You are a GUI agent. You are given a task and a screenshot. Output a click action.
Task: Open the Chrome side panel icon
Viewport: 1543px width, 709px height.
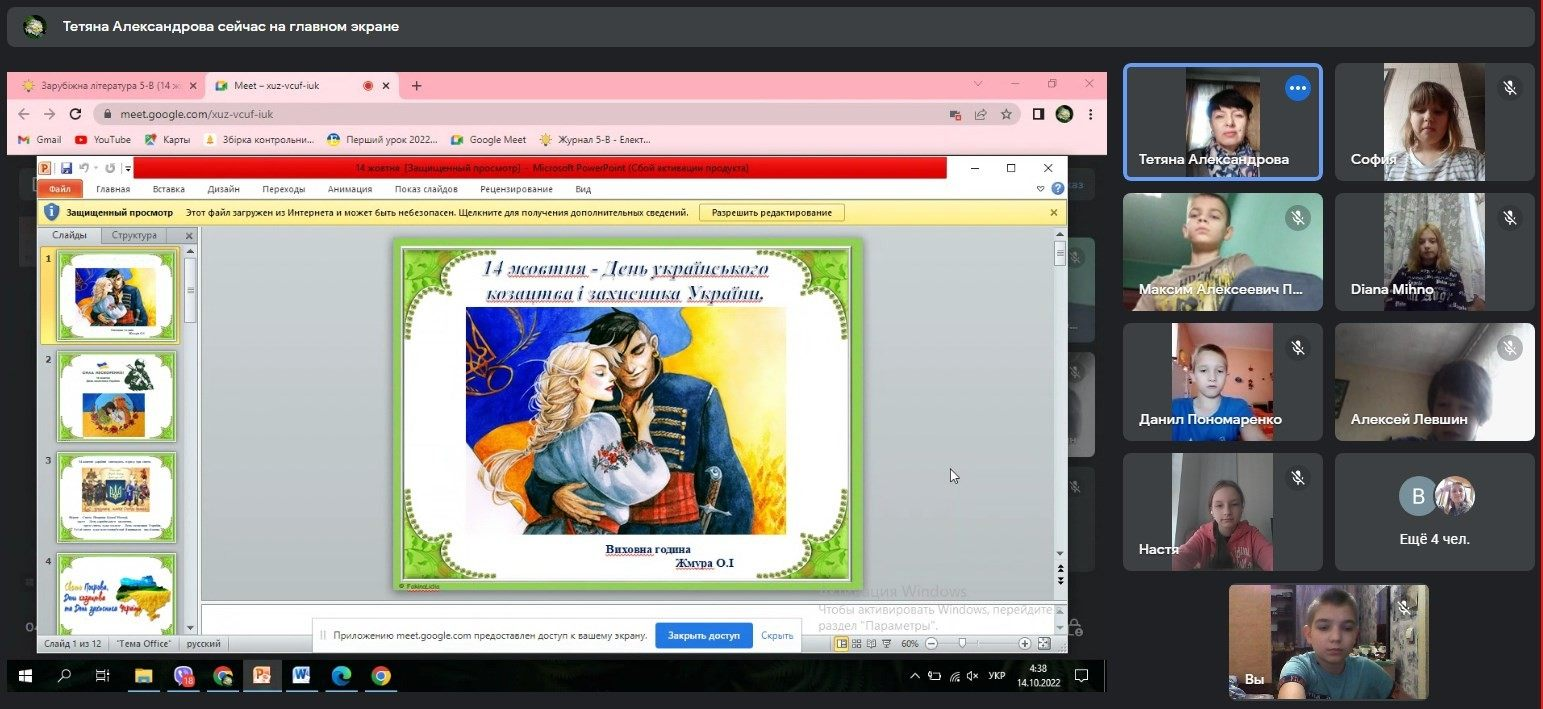pyautogui.click(x=1038, y=114)
